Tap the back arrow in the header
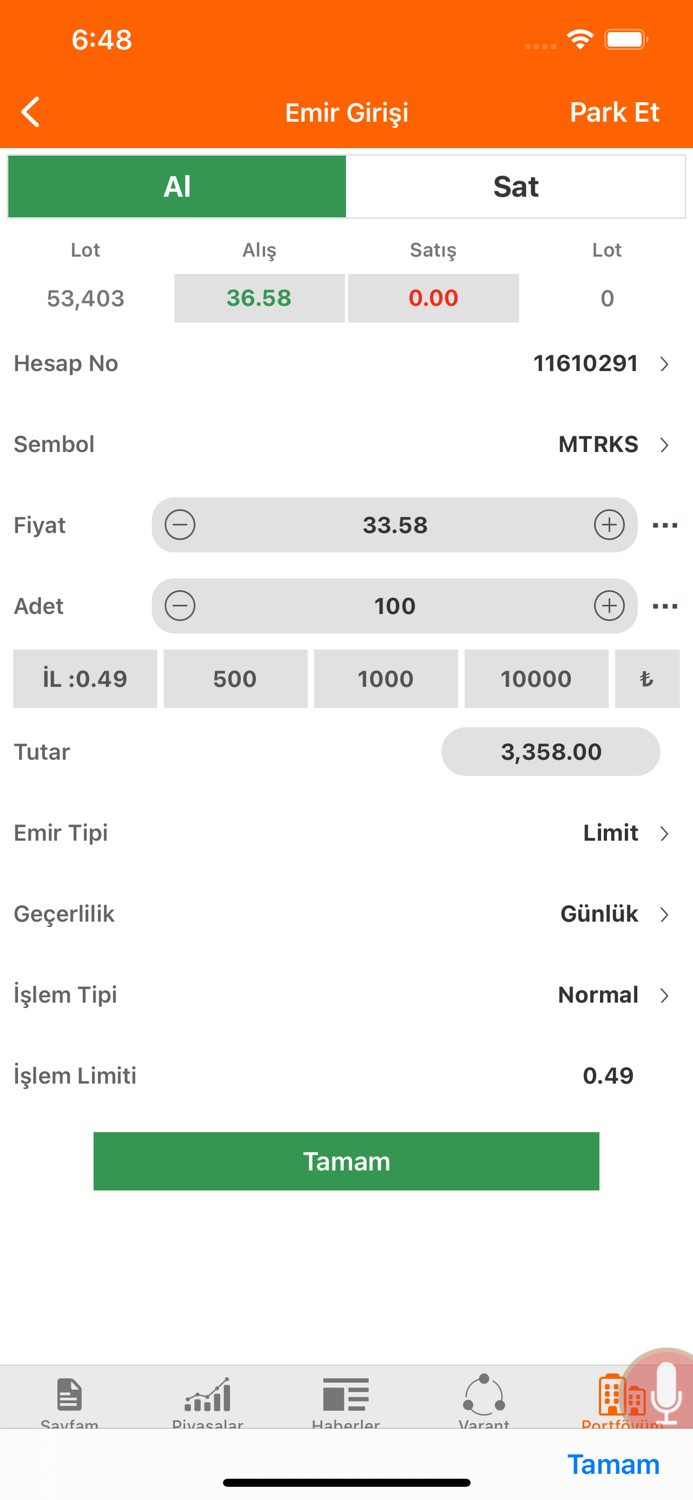This screenshot has height=1500, width=693. tap(30, 112)
